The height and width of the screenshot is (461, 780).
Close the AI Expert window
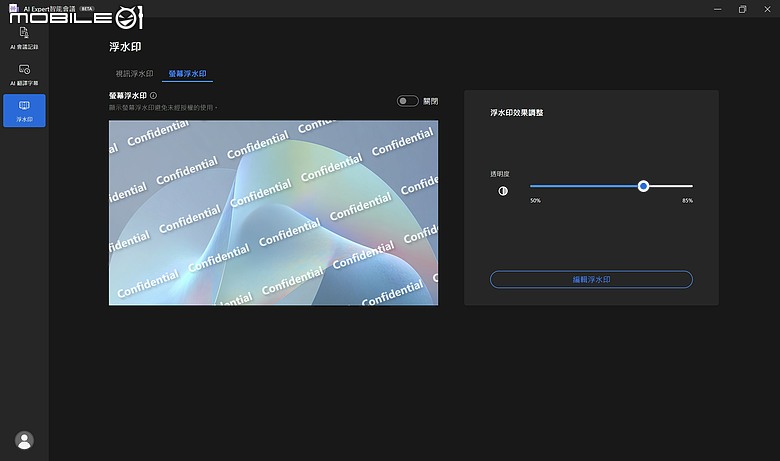(x=767, y=9)
